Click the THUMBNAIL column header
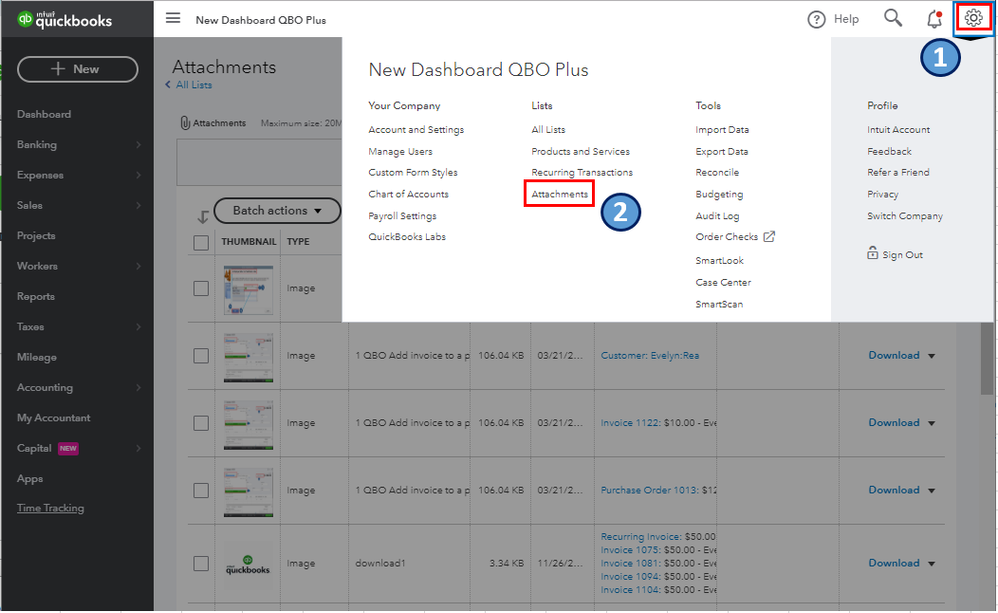 pos(249,241)
